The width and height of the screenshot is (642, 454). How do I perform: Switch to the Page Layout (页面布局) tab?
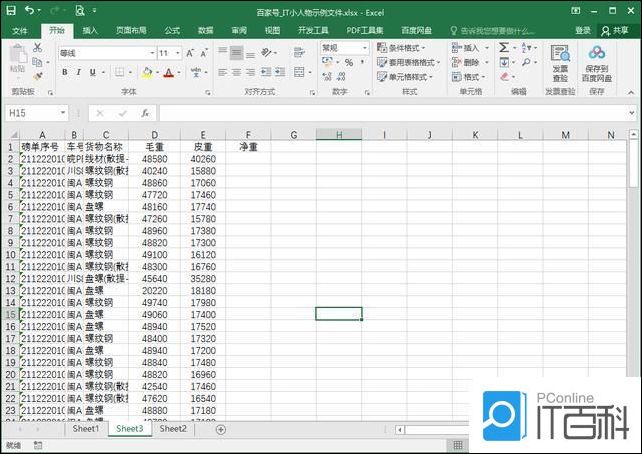click(131, 30)
